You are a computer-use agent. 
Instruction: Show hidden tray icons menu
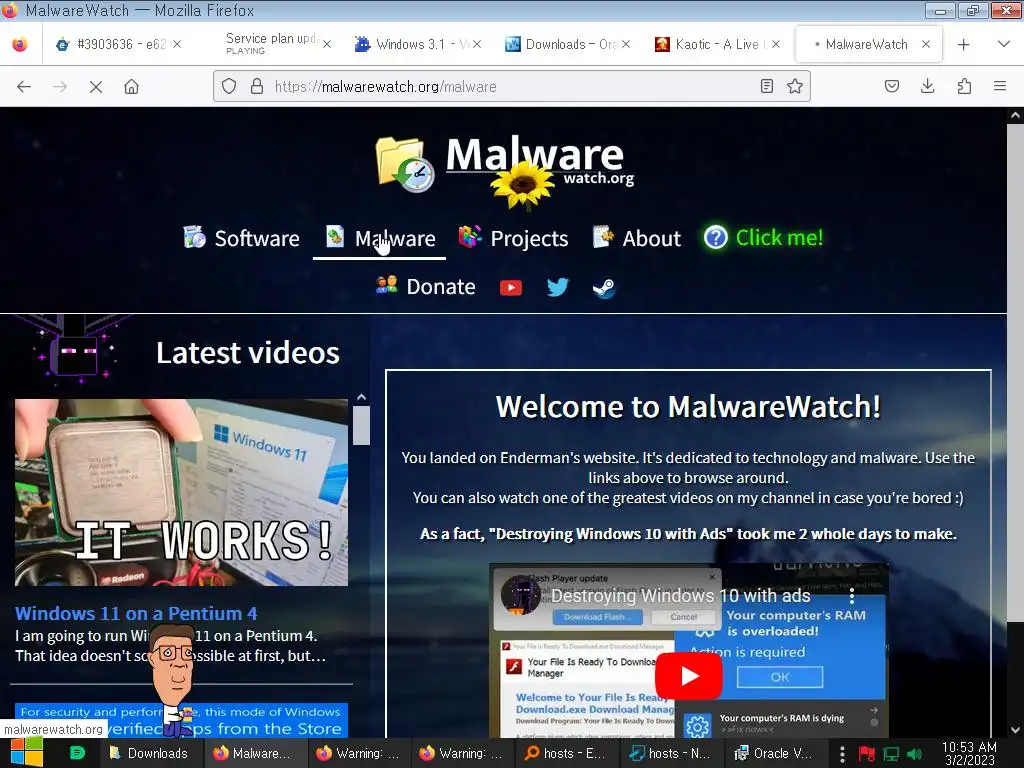tap(842, 754)
